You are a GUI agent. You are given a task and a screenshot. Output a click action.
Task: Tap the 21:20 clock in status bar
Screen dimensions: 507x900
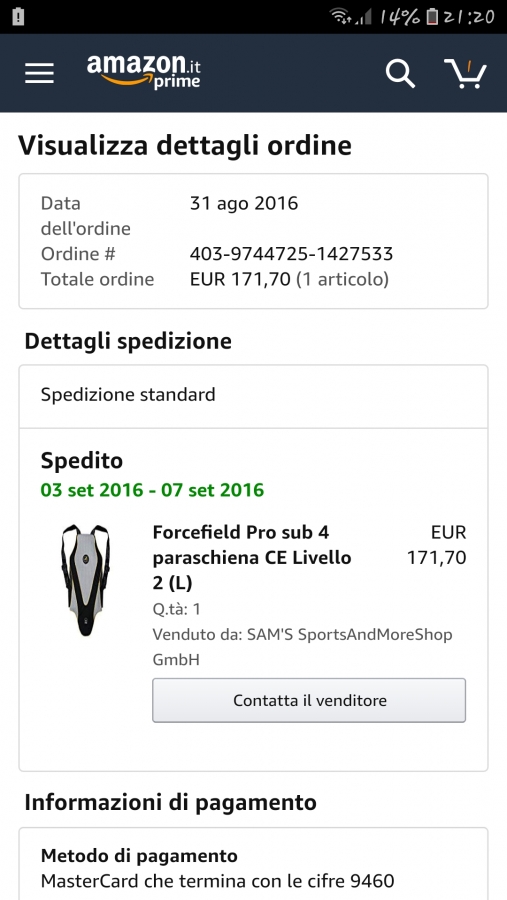(469, 17)
